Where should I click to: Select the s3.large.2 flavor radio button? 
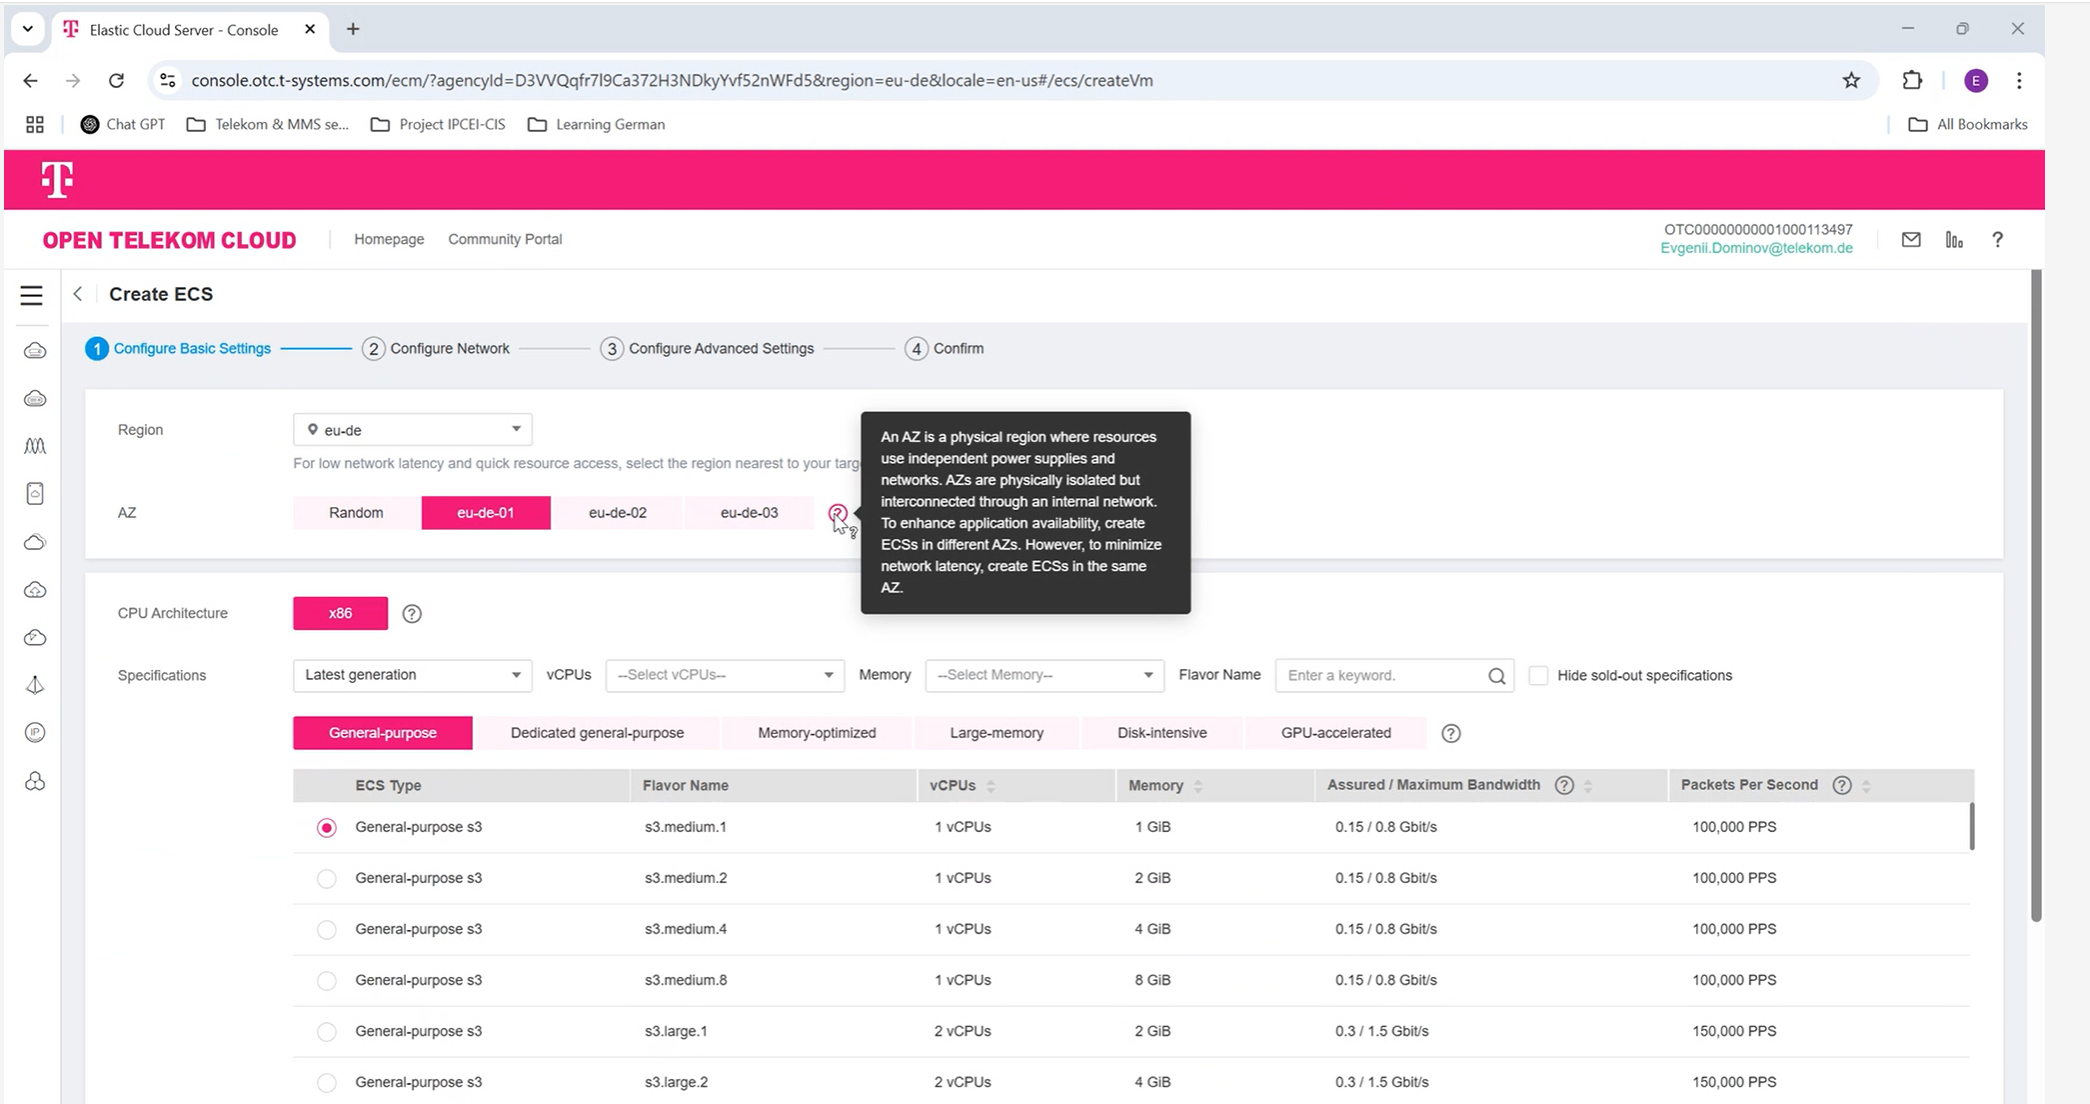(x=326, y=1083)
